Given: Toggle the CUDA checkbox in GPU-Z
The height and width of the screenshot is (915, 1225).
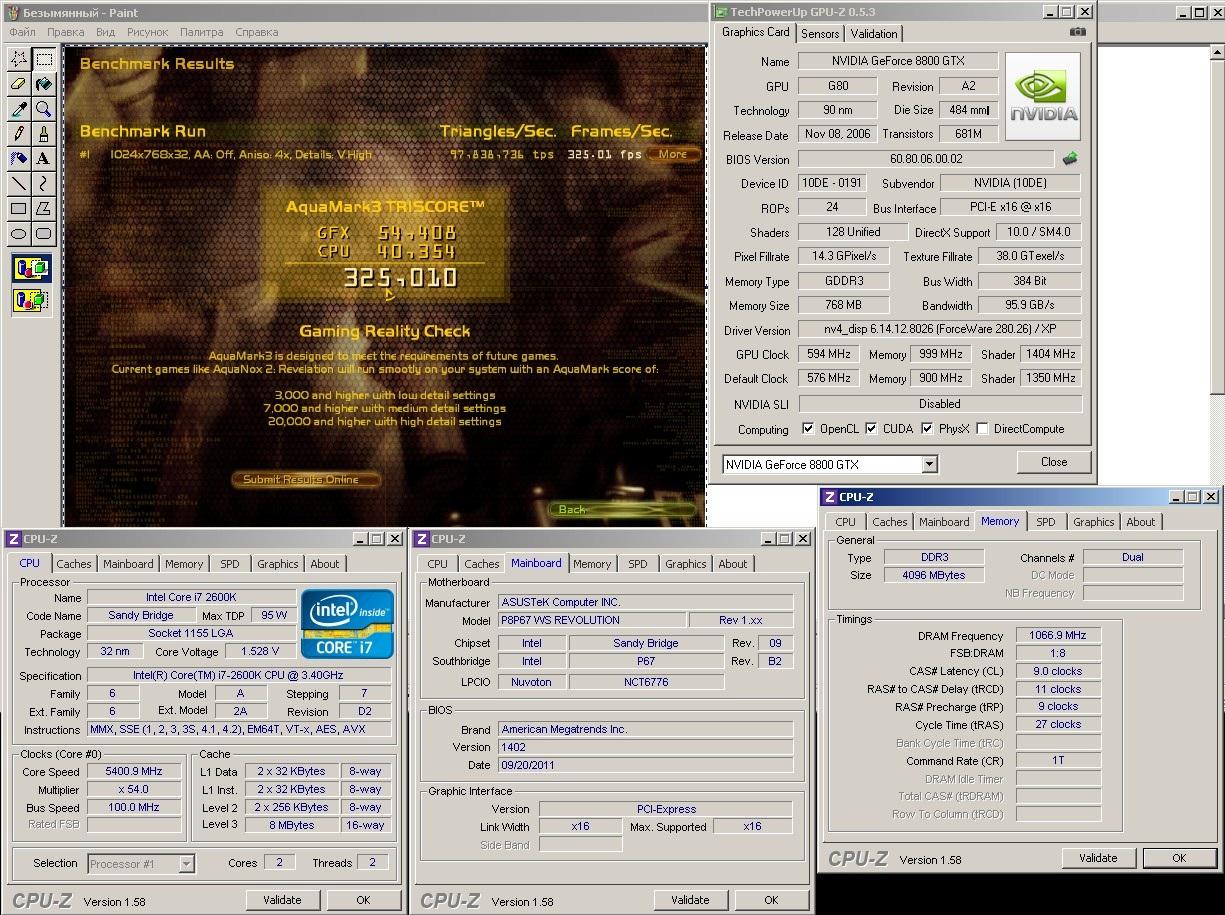Looking at the screenshot, I should tap(872, 429).
